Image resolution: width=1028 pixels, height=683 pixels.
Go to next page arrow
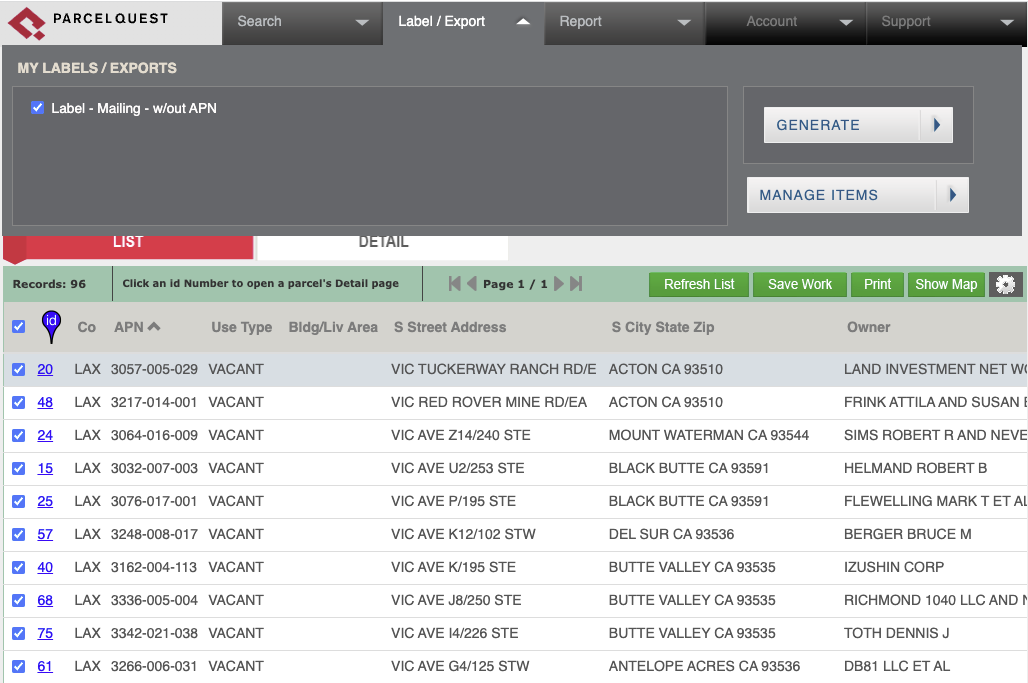pos(559,284)
